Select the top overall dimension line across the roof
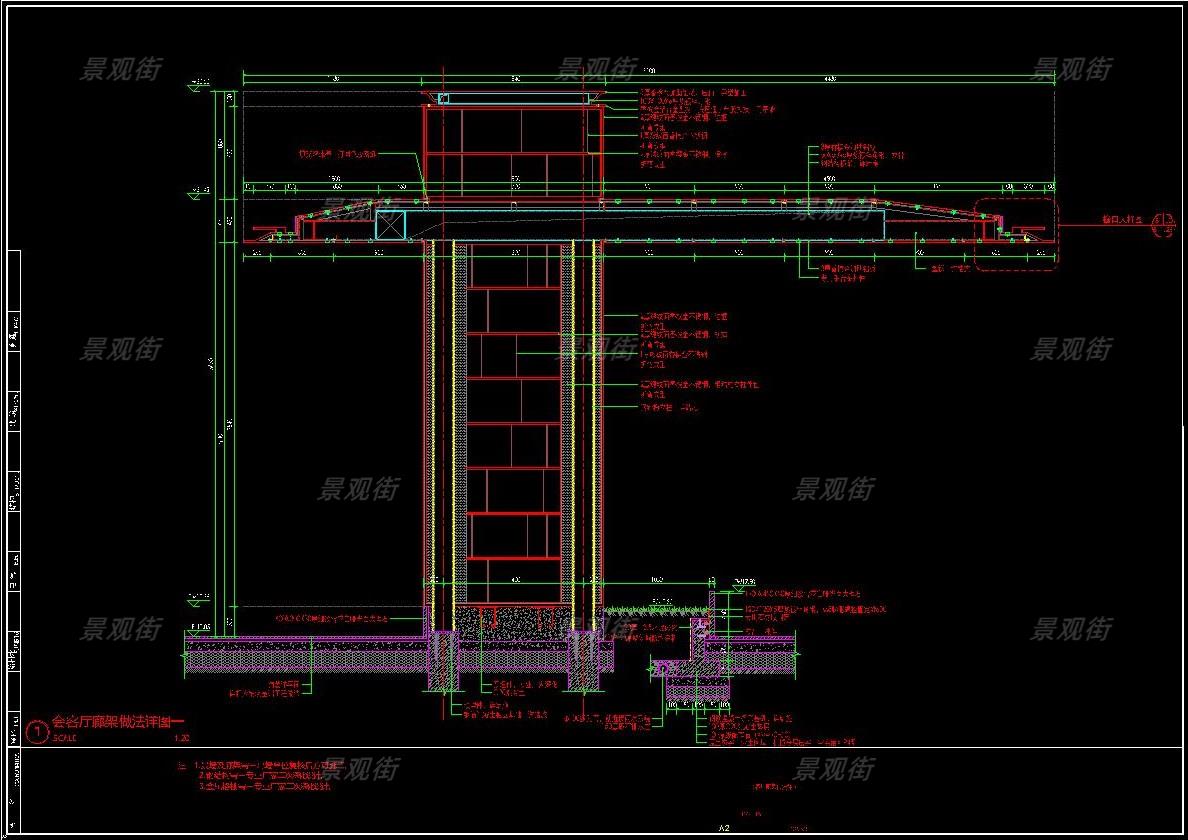Viewport: 1188px width, 840px height. coord(650,76)
